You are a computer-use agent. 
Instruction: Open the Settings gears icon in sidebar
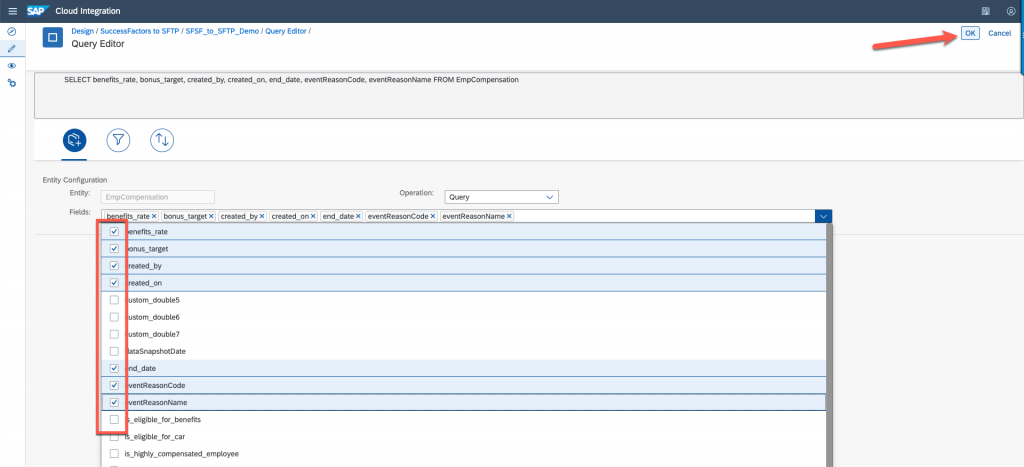pos(12,83)
